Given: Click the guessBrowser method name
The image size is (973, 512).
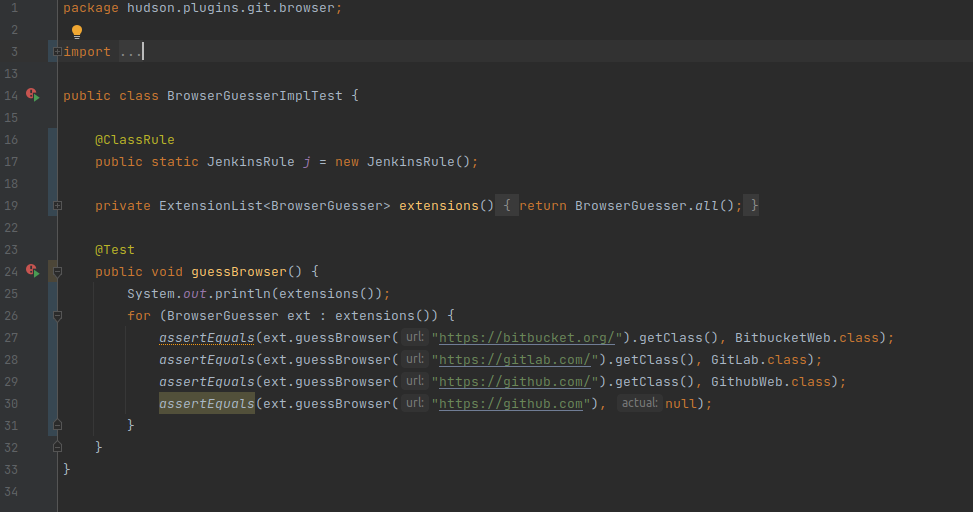Looking at the screenshot, I should pos(239,272).
